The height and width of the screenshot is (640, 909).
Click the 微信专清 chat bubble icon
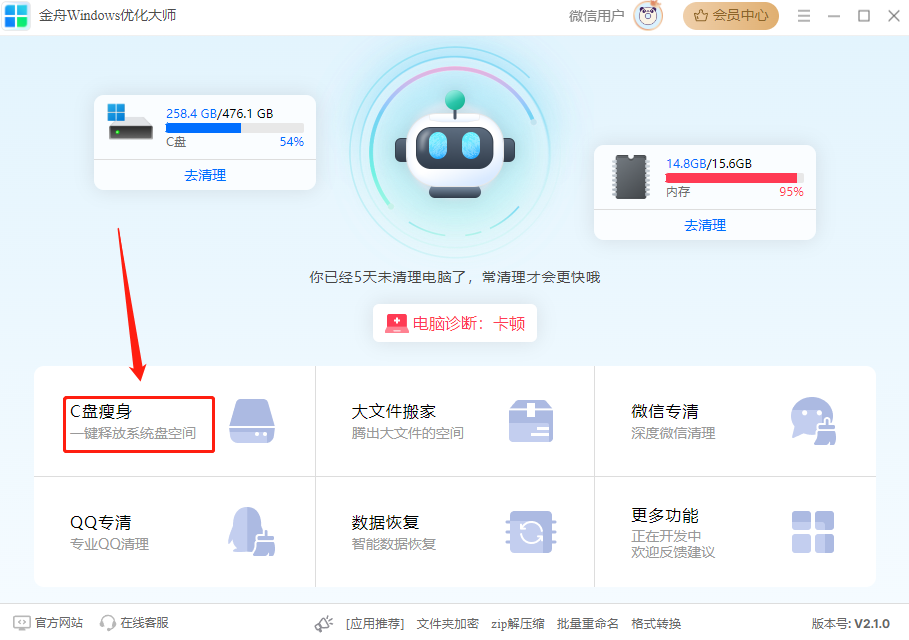[811, 421]
